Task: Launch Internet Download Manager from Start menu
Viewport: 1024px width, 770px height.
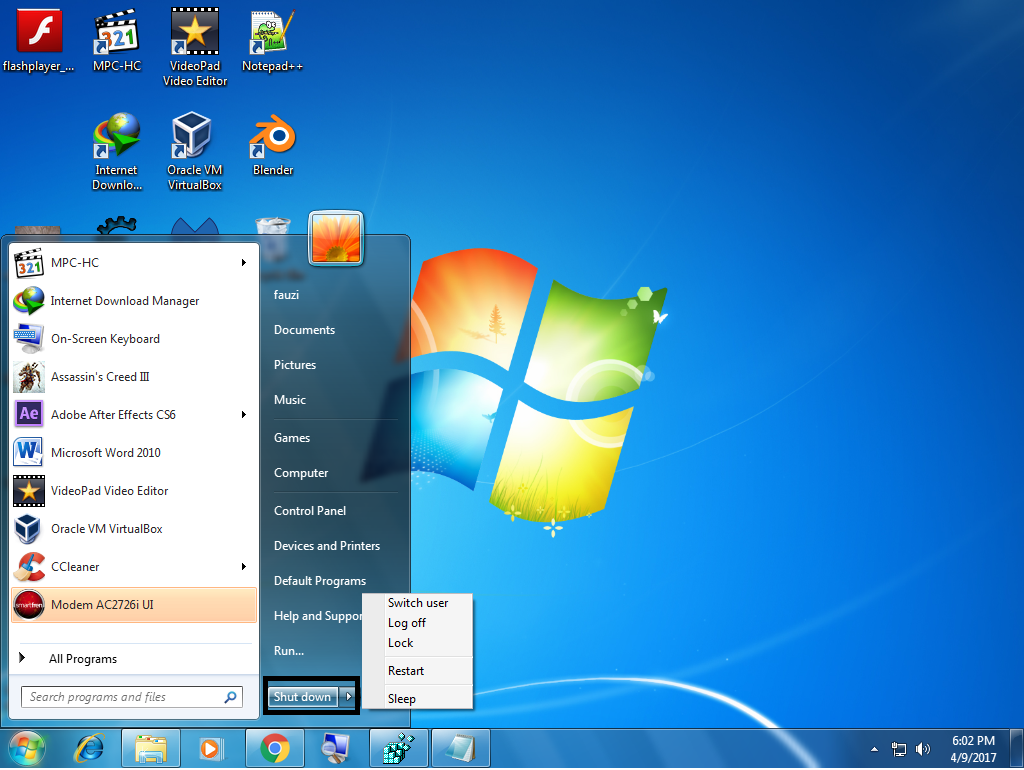Action: (x=134, y=300)
